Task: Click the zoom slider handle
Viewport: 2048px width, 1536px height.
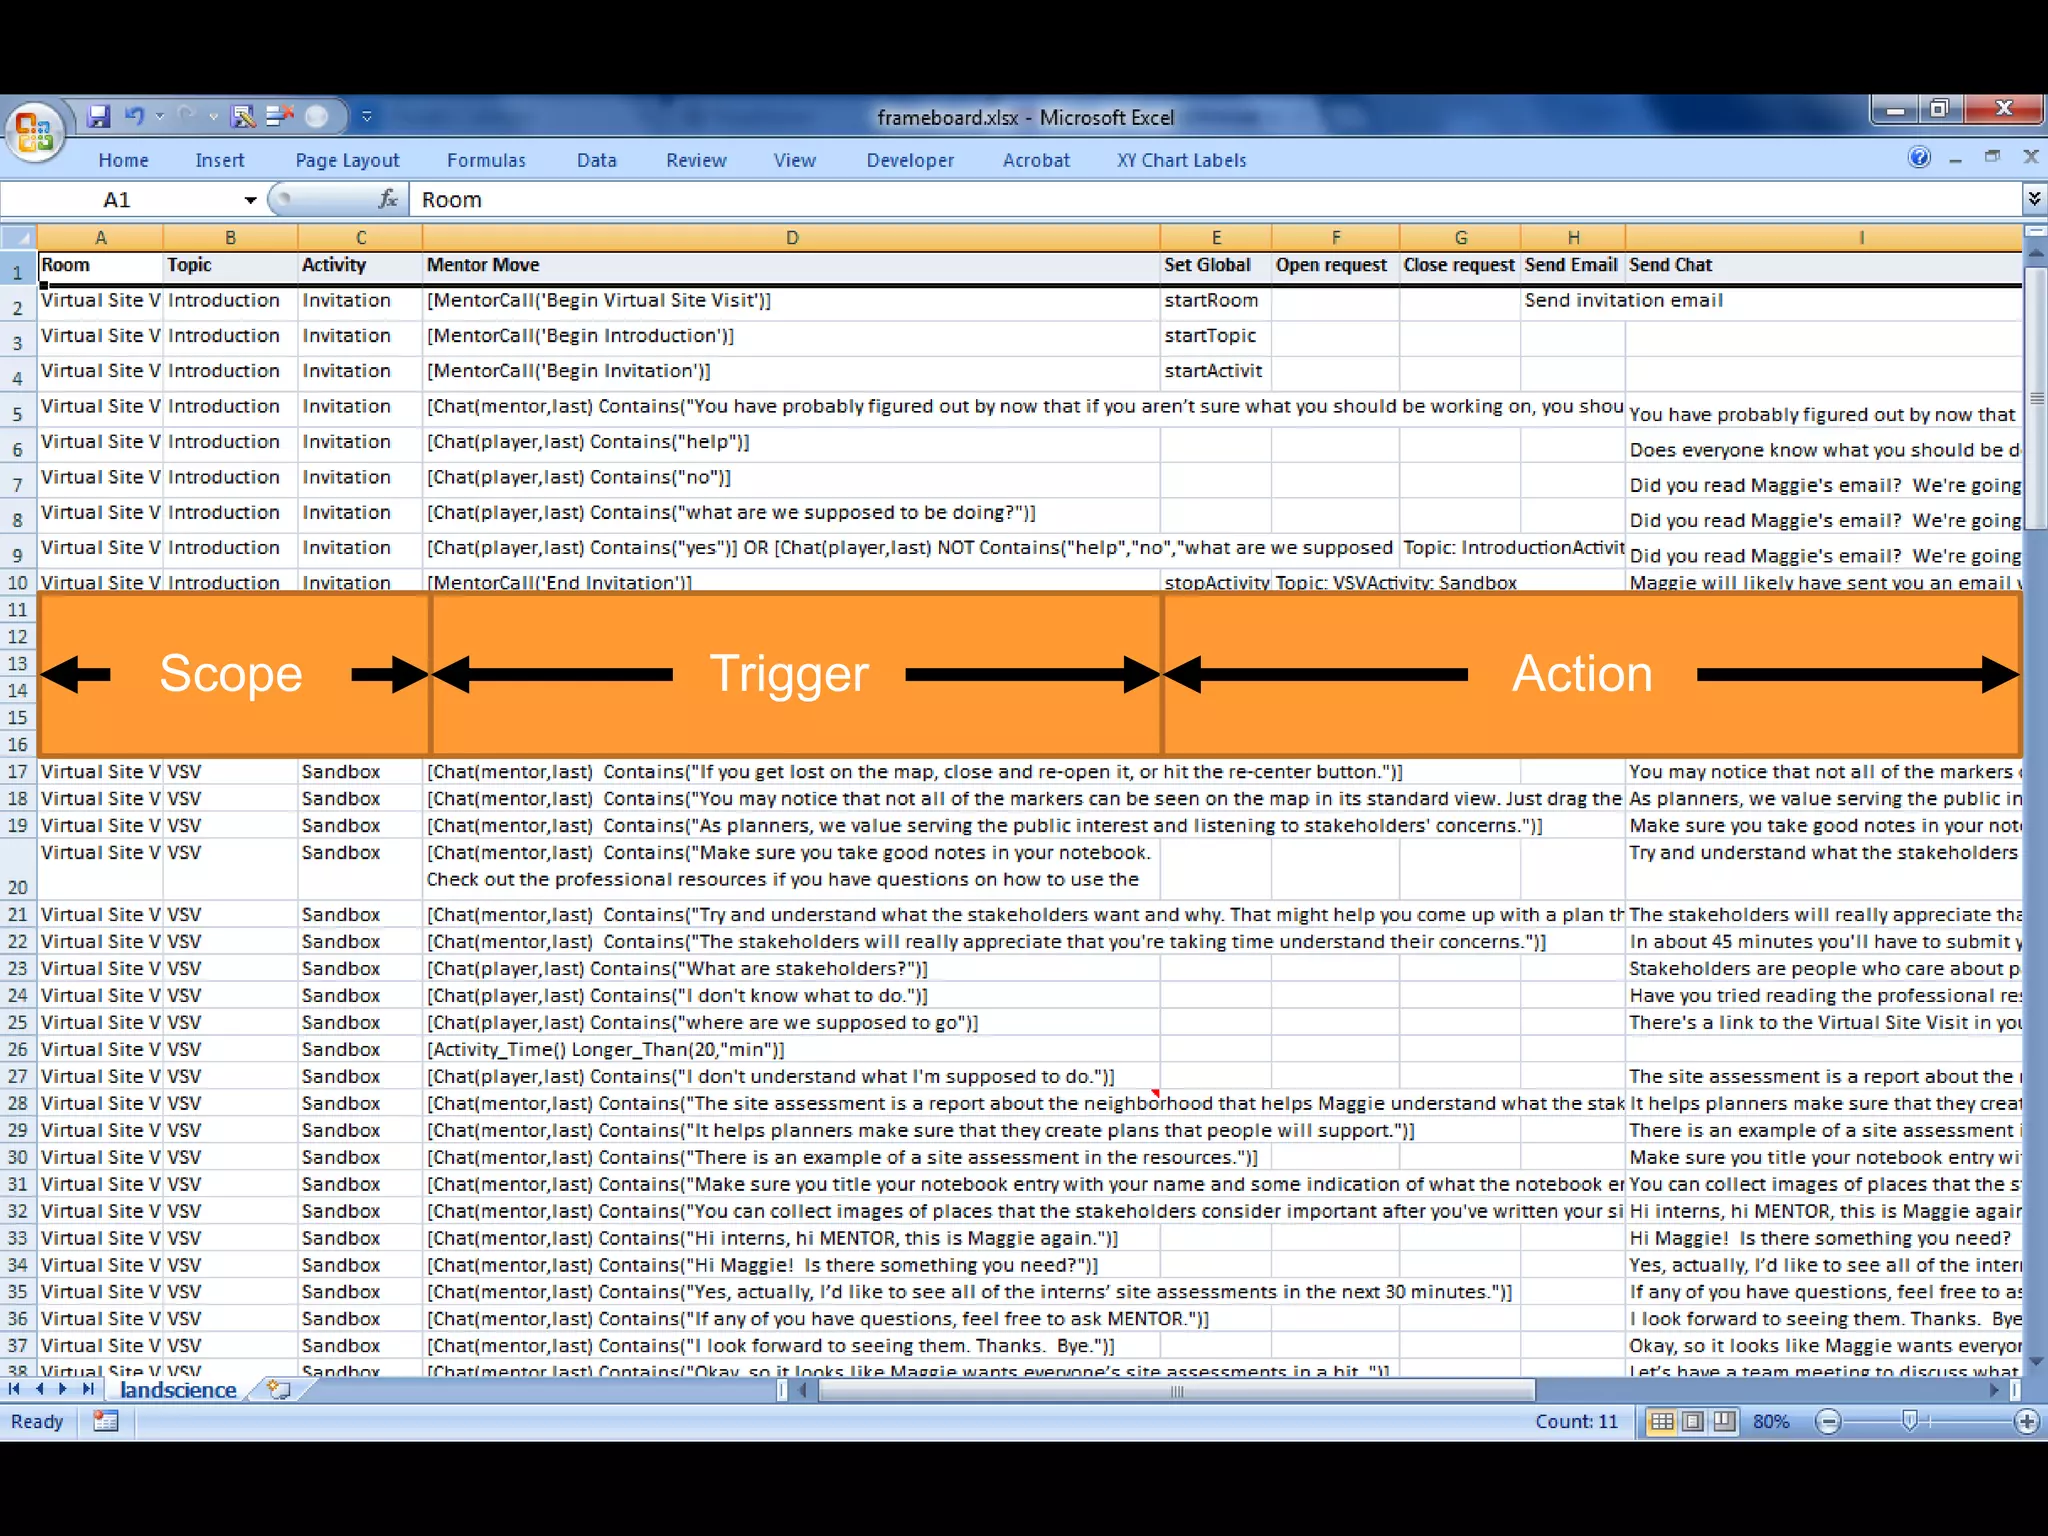Action: pos(1909,1421)
